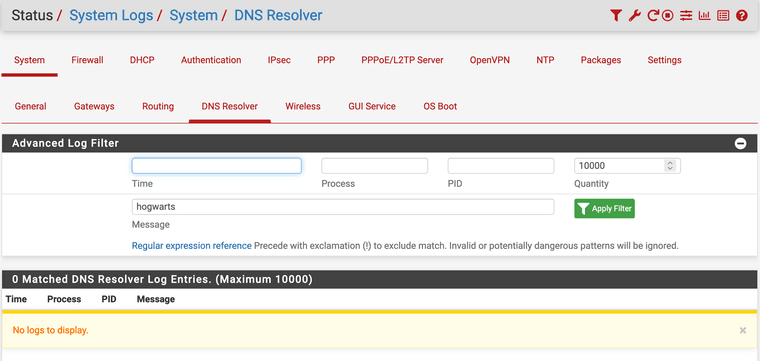This screenshot has width=760, height=361.
Task: Open the Routing sub-tab
Action: (158, 106)
